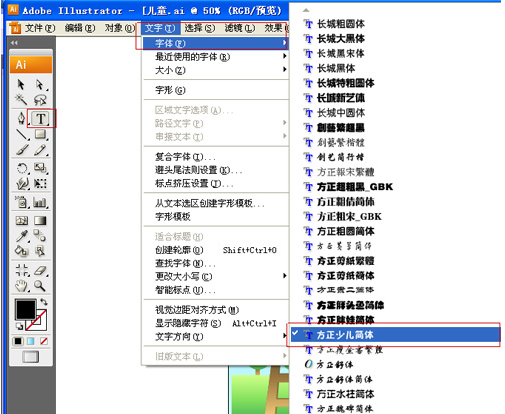Swap fill and stroke colors arrow

(44, 302)
